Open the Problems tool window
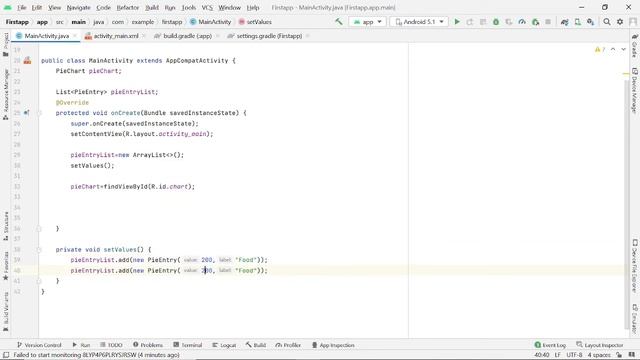 148,345
